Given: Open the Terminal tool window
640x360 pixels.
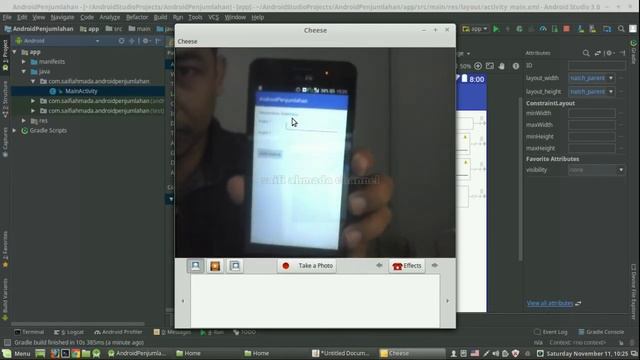Looking at the screenshot, I should (x=29, y=332).
